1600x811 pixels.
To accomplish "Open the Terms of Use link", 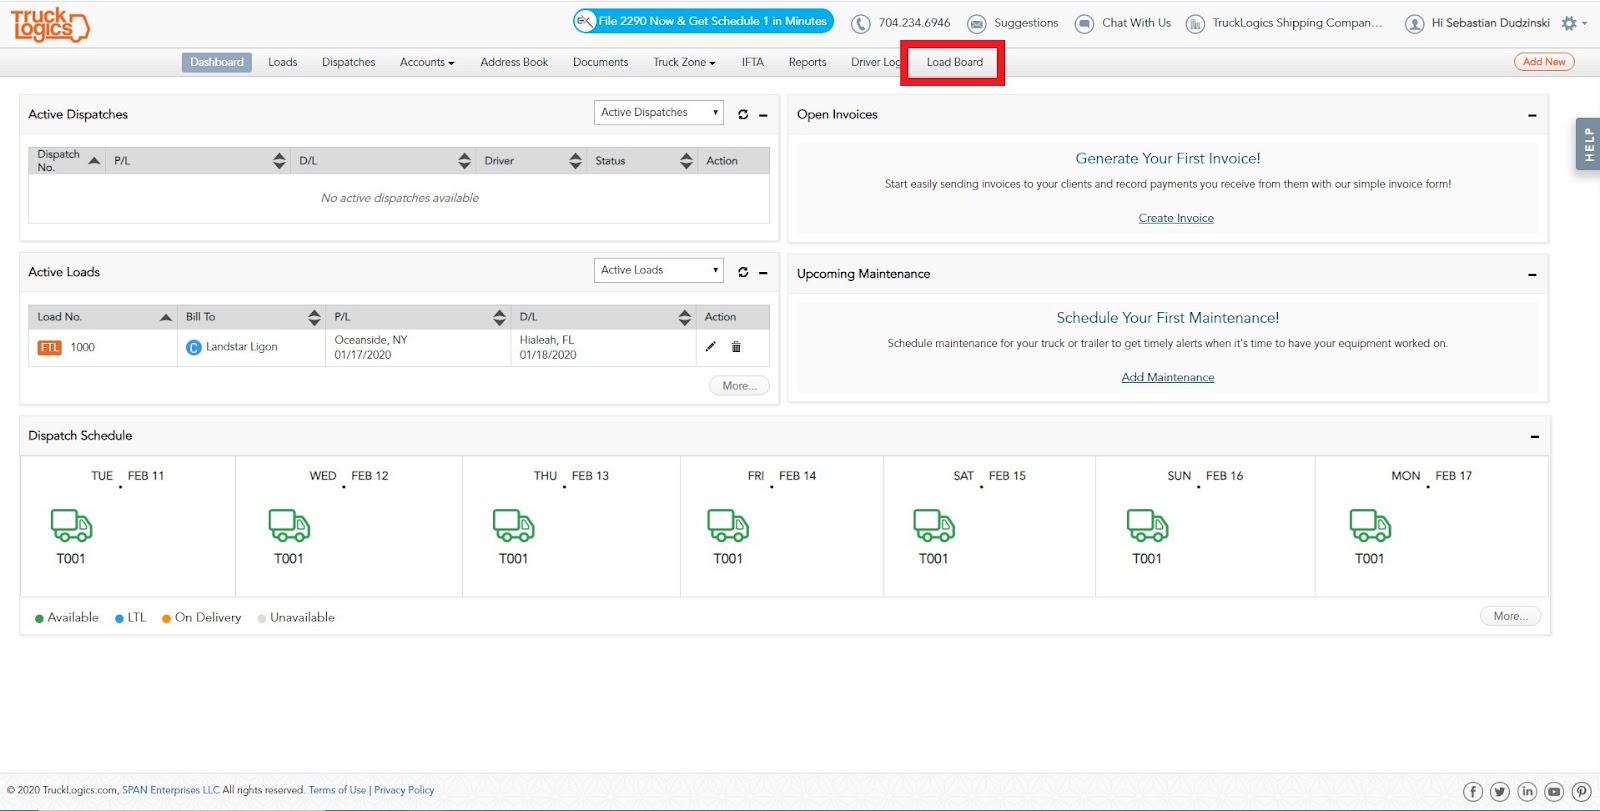I will [337, 790].
